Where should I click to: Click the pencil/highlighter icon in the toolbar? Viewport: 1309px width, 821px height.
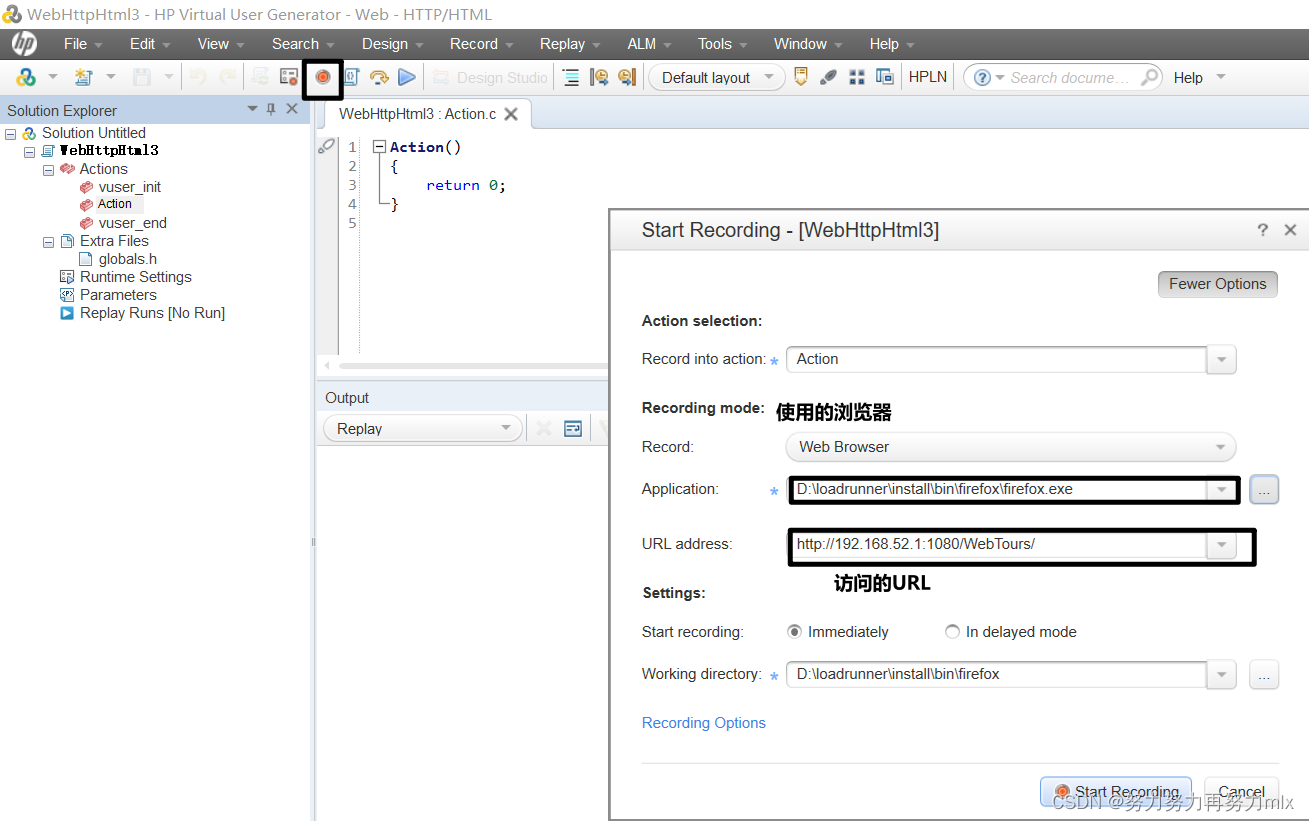tap(828, 77)
